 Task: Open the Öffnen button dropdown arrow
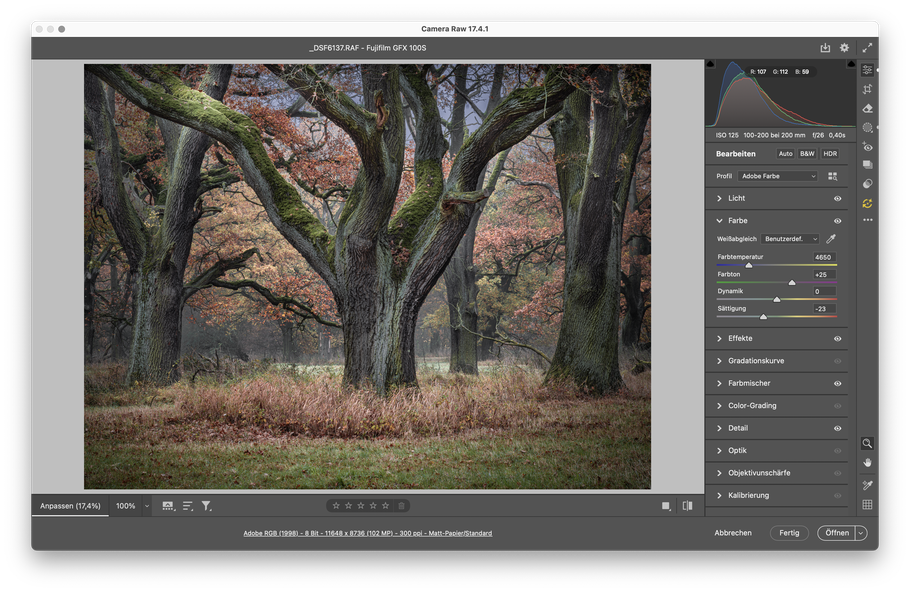point(861,533)
